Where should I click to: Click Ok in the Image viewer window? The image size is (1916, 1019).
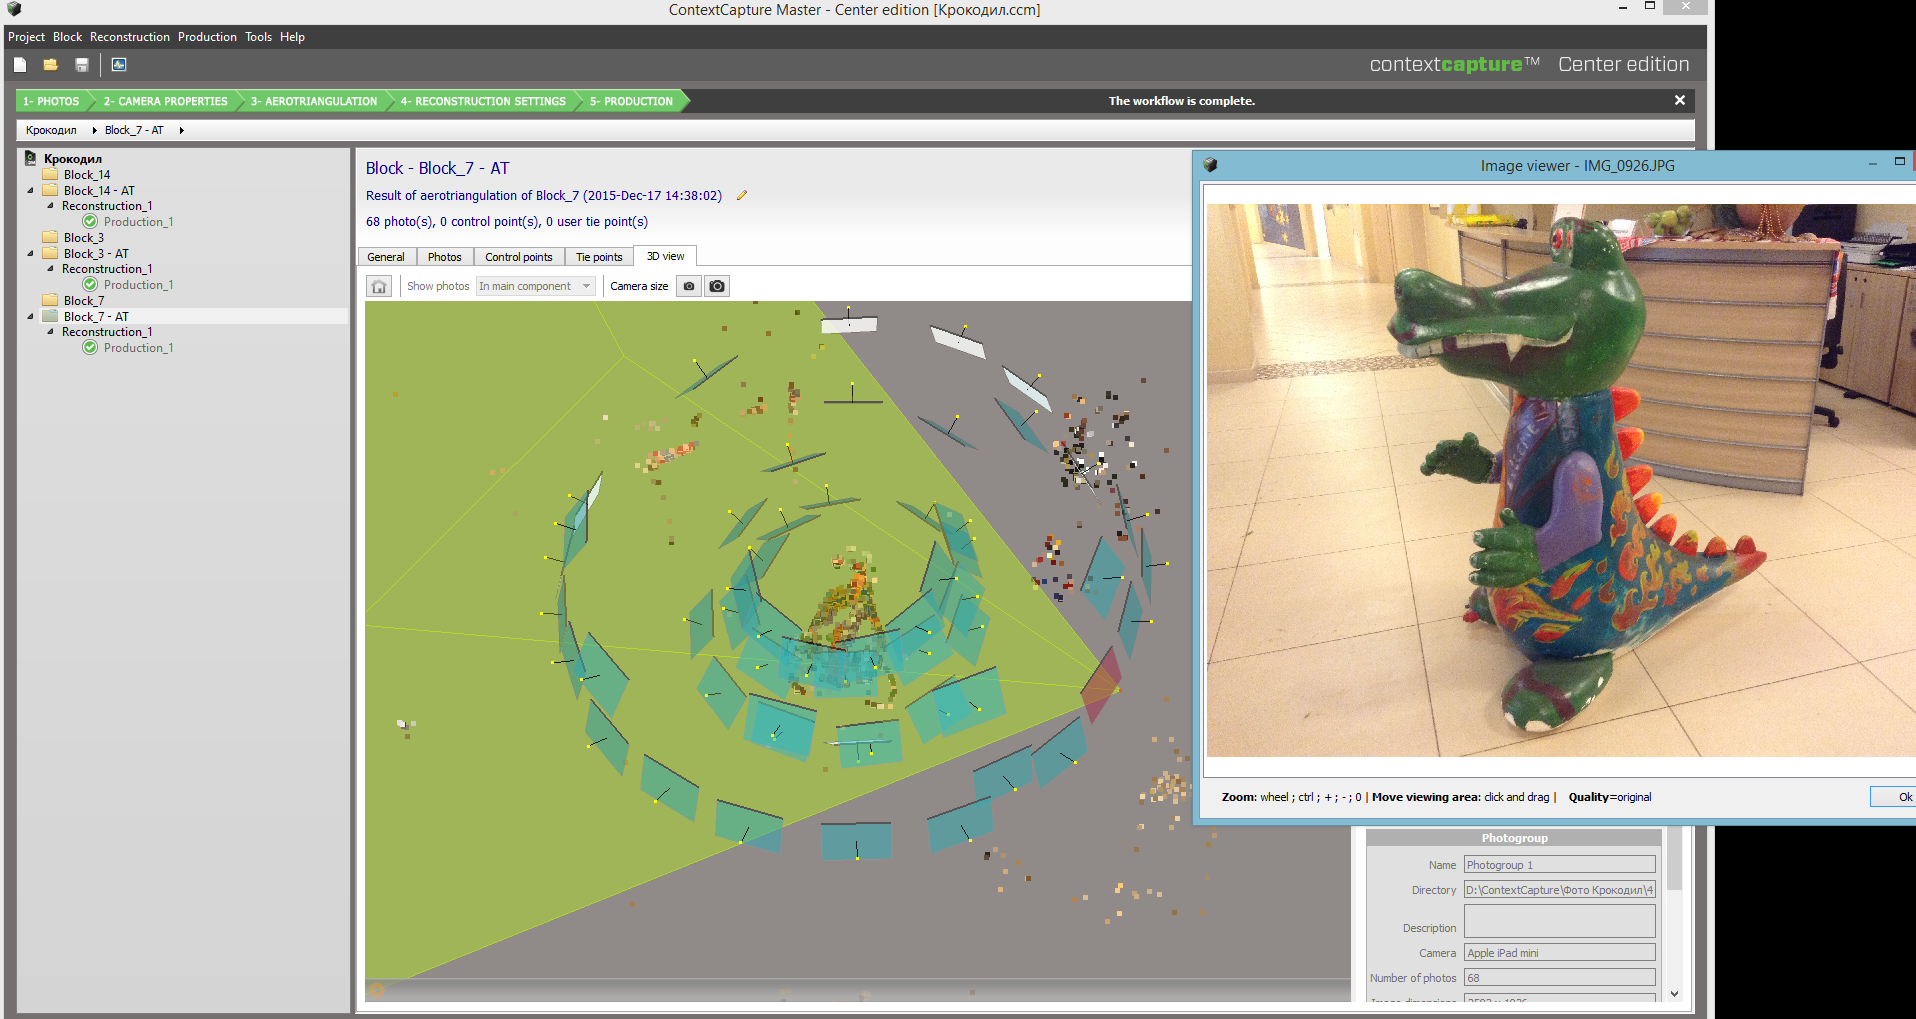[x=1894, y=797]
